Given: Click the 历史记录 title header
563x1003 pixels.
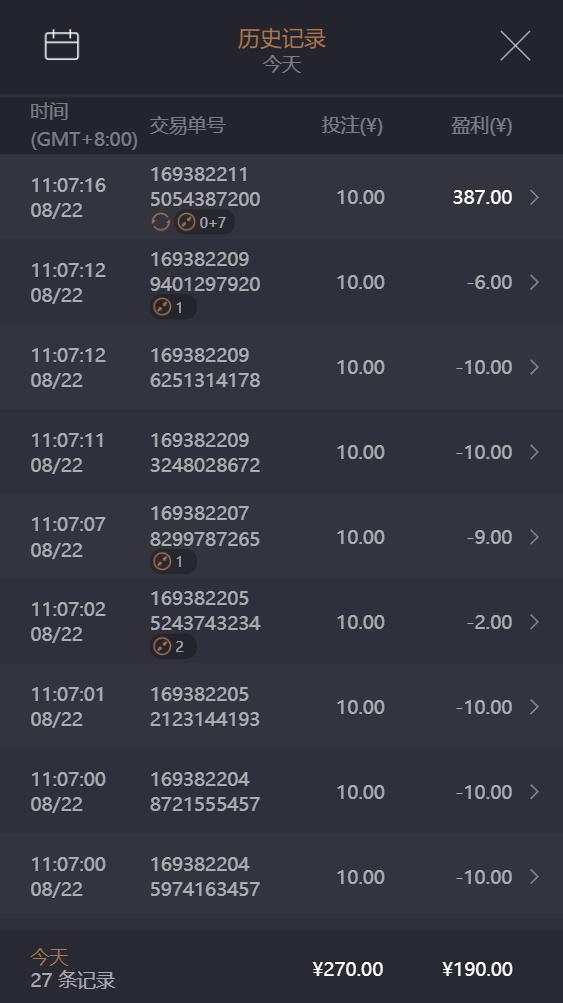Looking at the screenshot, I should [282, 39].
